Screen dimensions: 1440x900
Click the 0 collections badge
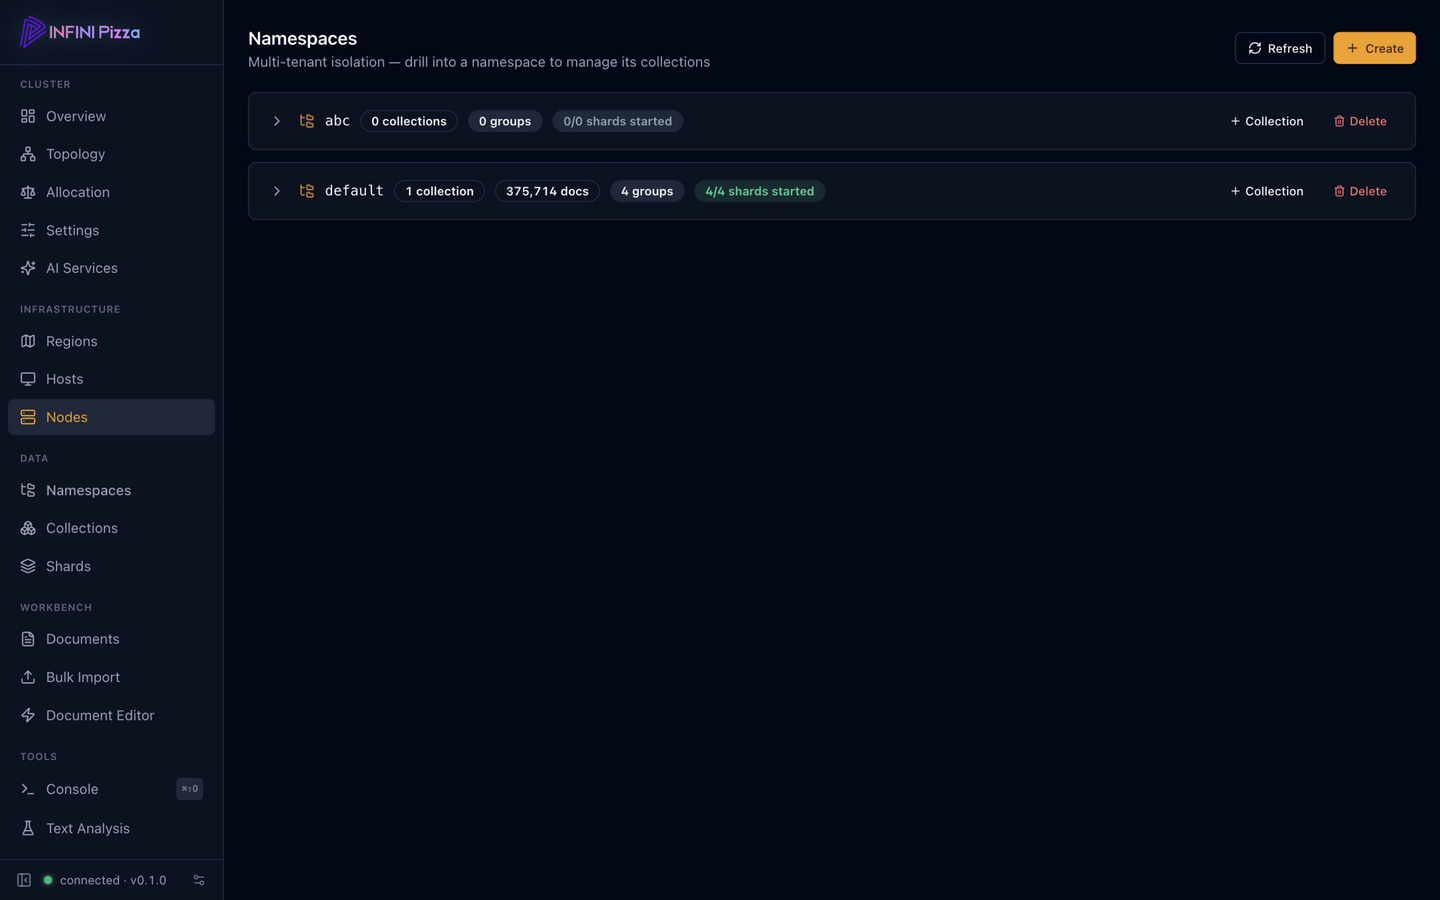409,121
